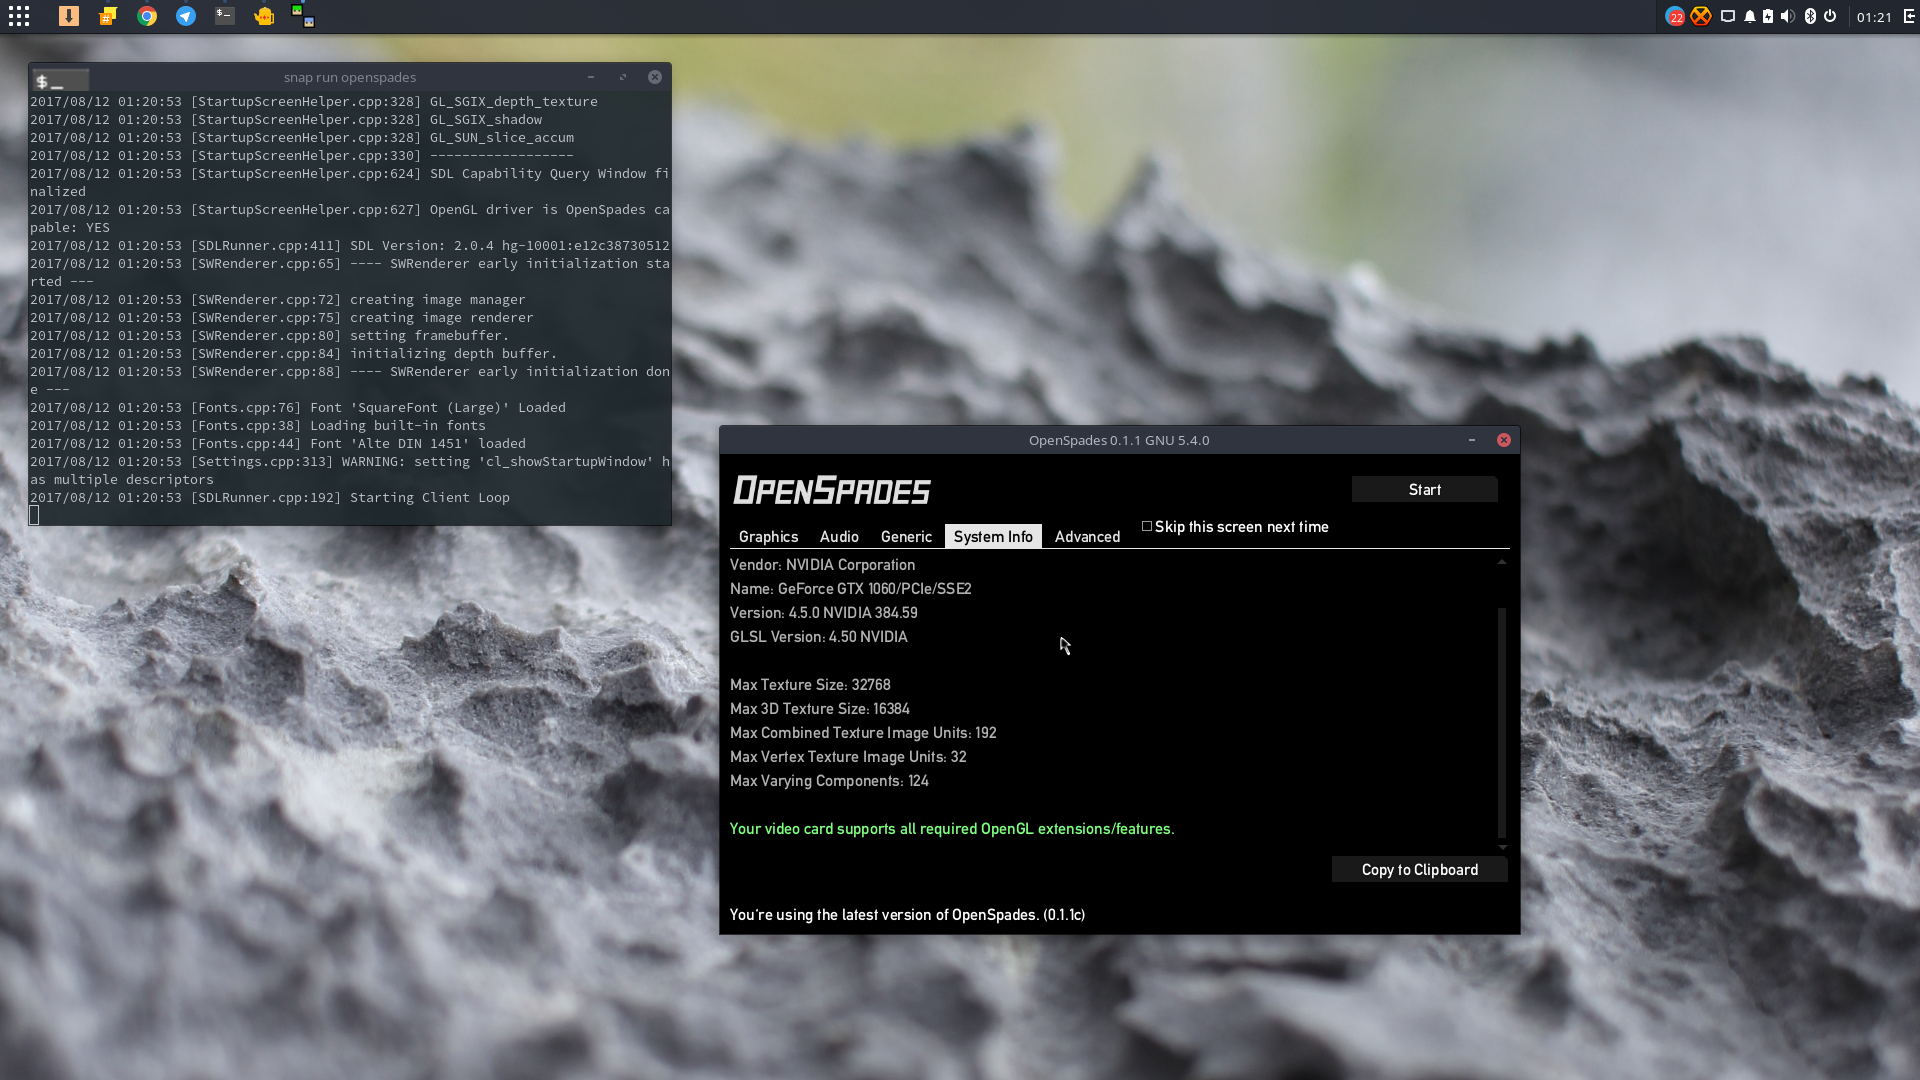Click the 'OpenSpades 0.1.1 GNU 5.4.0' title bar
Screen dimensions: 1920x1080
1118,440
